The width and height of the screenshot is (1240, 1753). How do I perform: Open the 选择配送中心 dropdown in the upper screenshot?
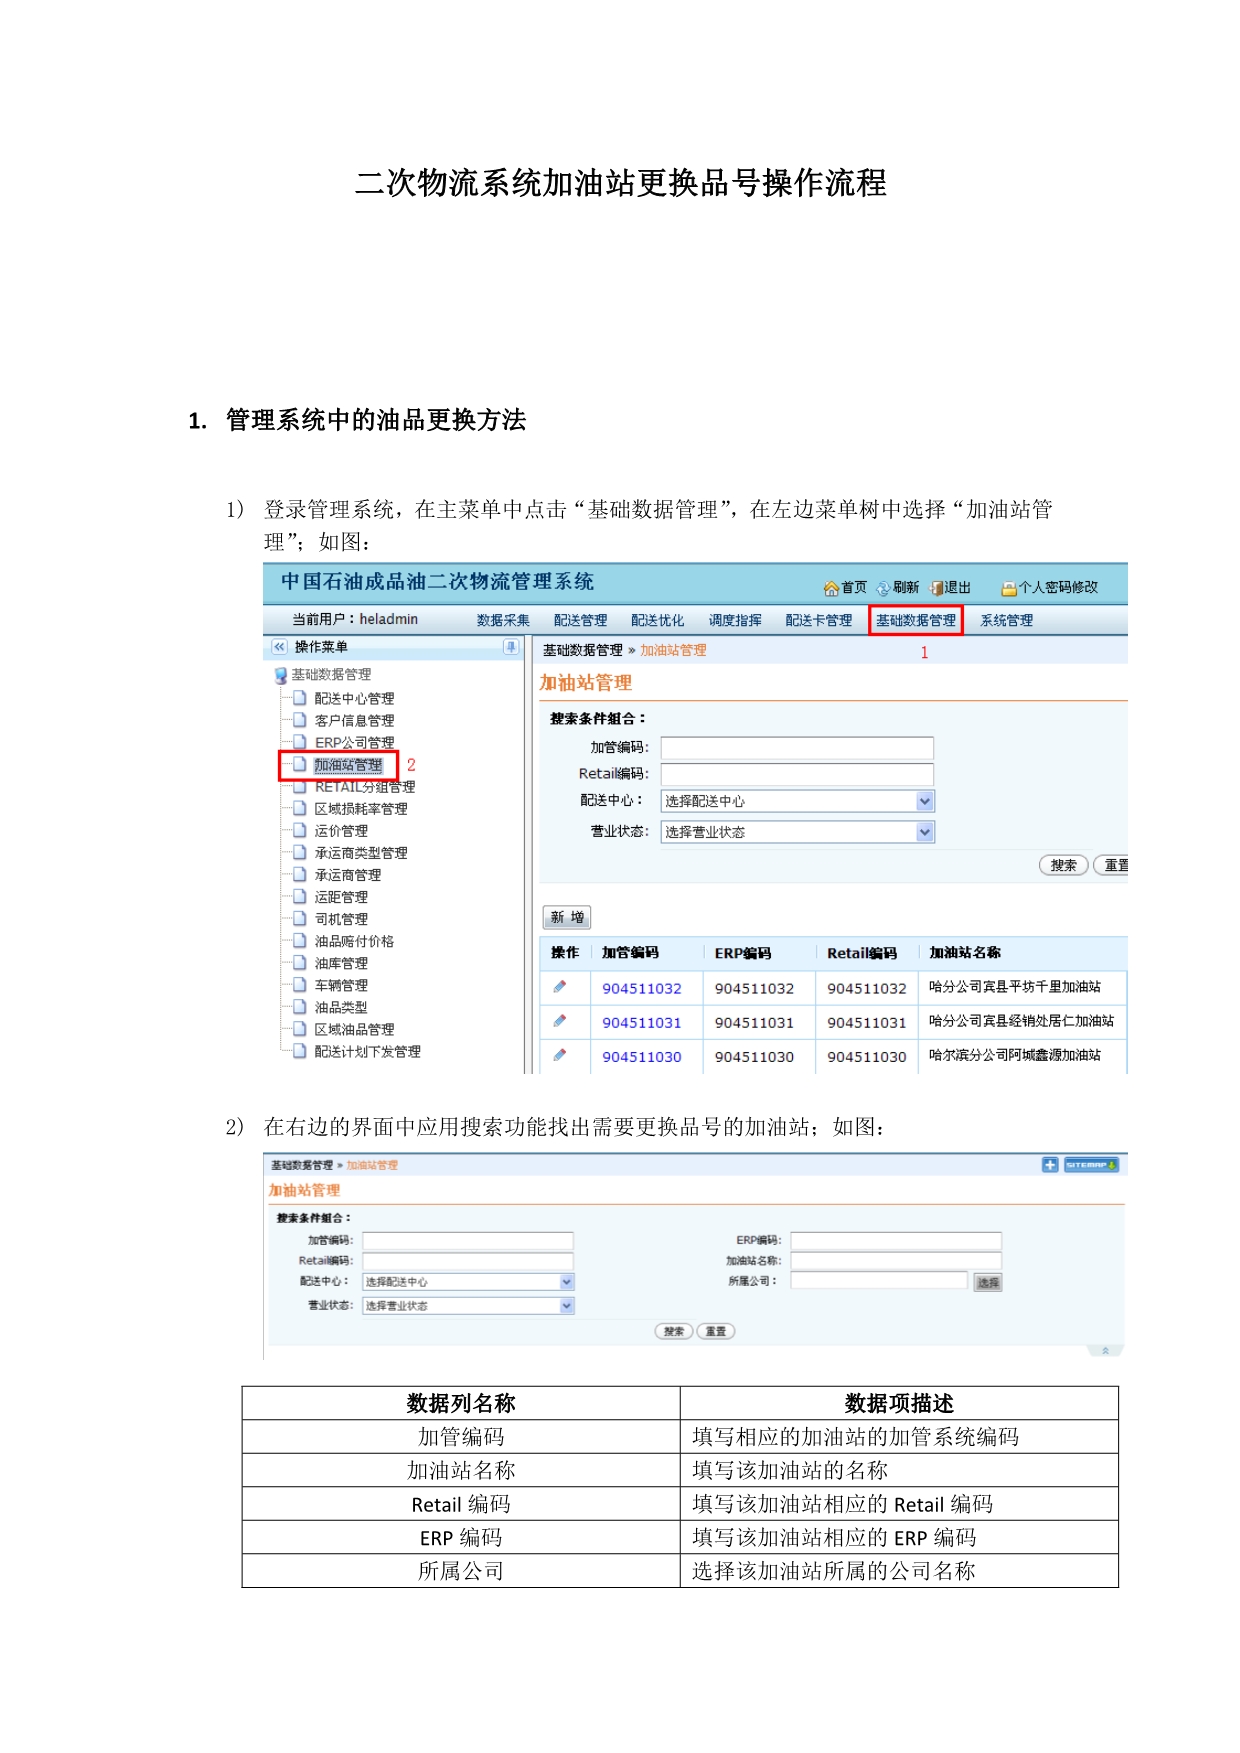pyautogui.click(x=925, y=801)
